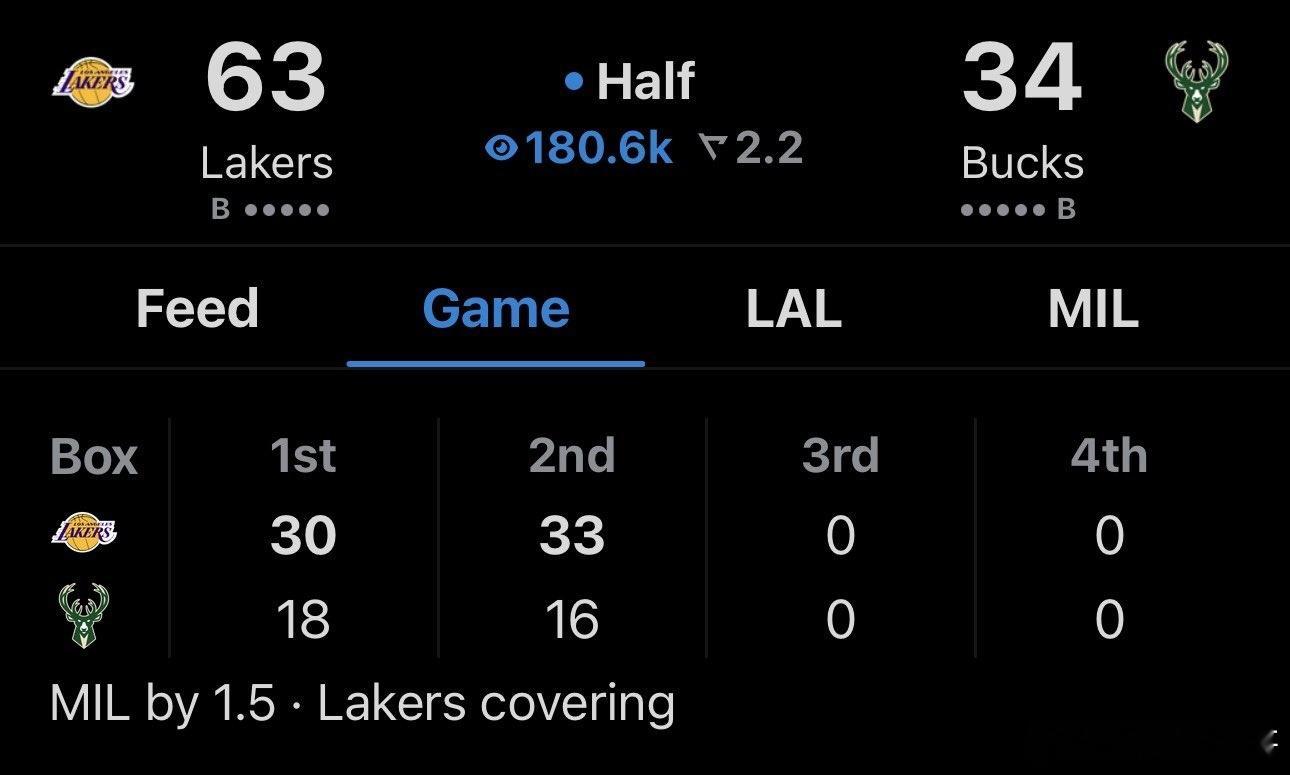Screen dimensions: 1290x775
Task: Tap the live blue dot beside Half
Action: (573, 82)
